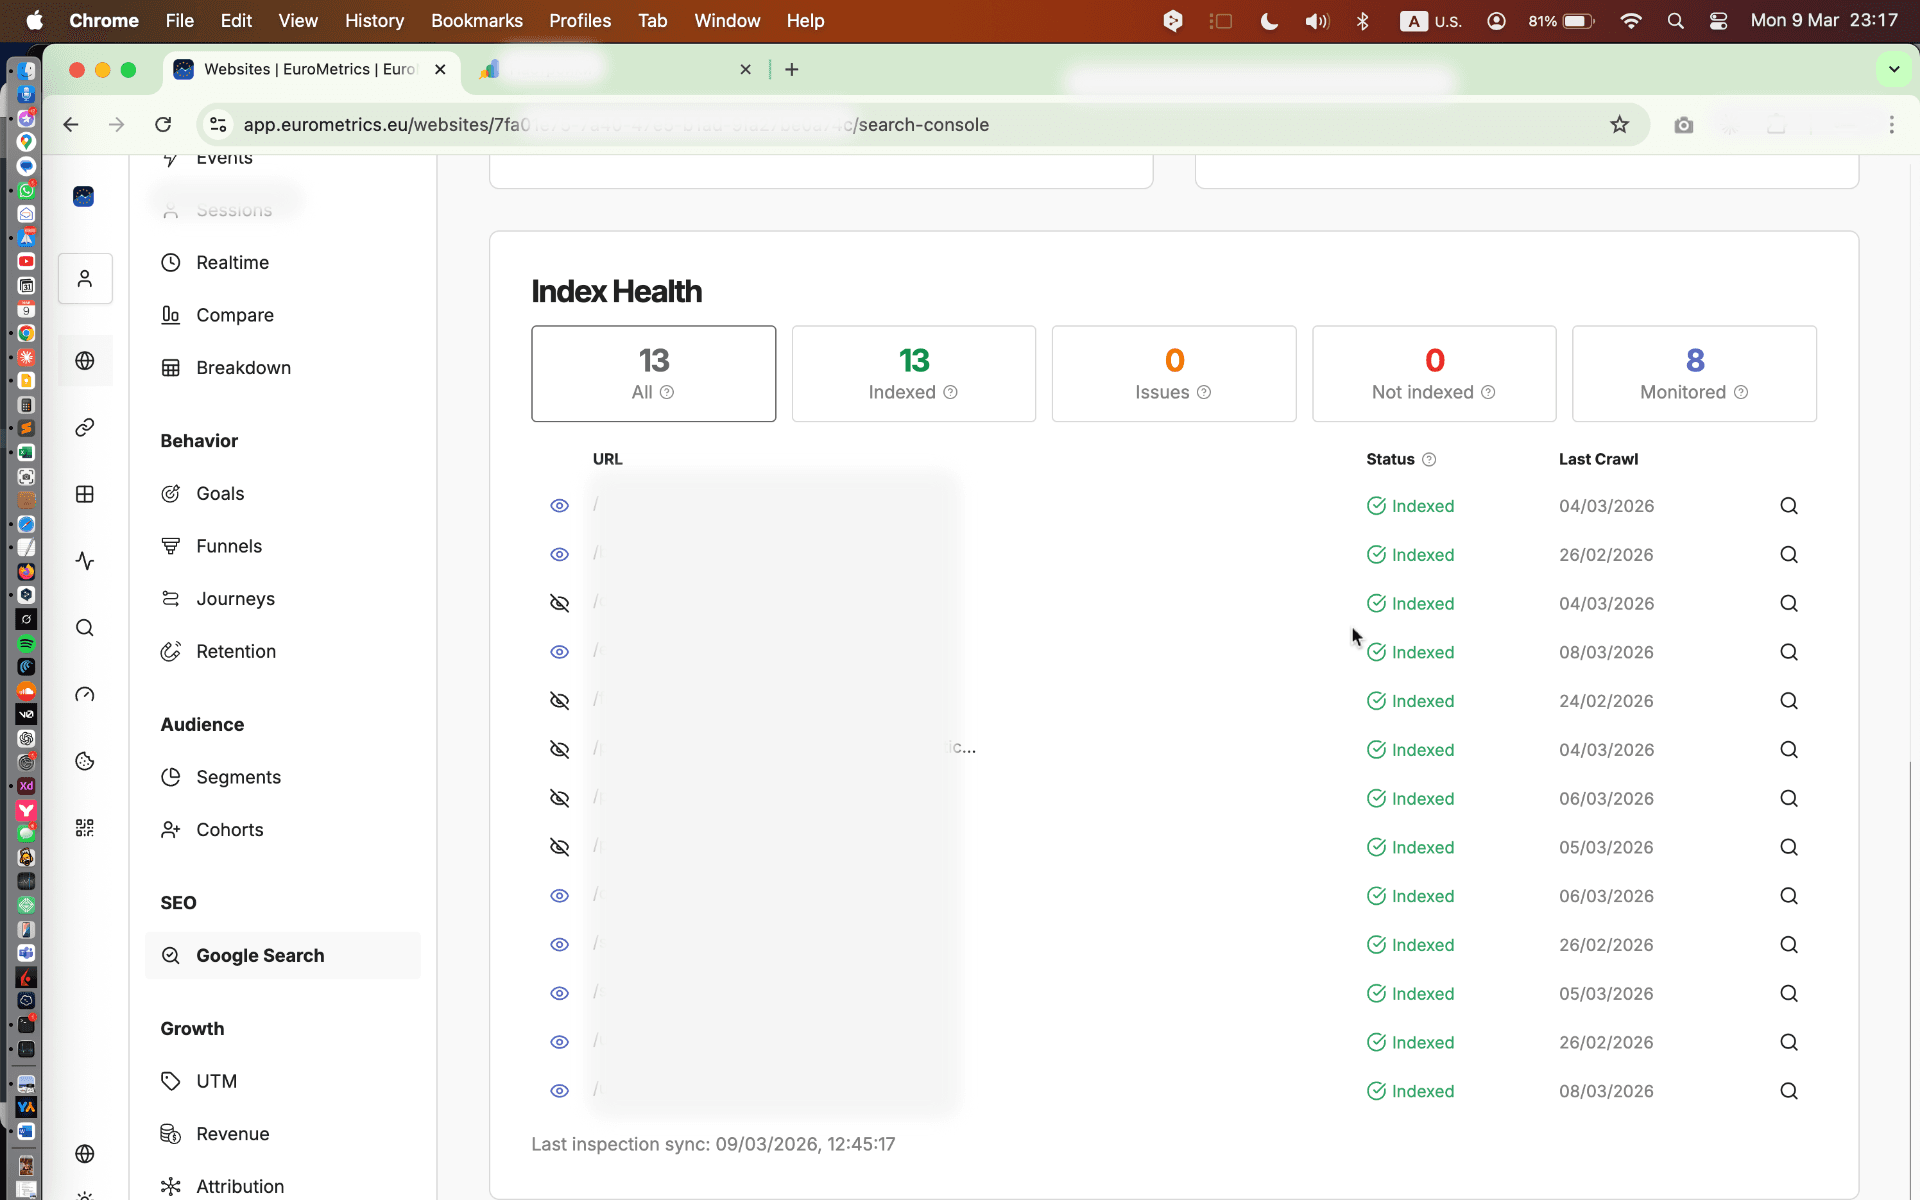The width and height of the screenshot is (1920, 1200).
Task: Inspect the last URL, crawled 08/03/2026
Action: coord(1788,1091)
